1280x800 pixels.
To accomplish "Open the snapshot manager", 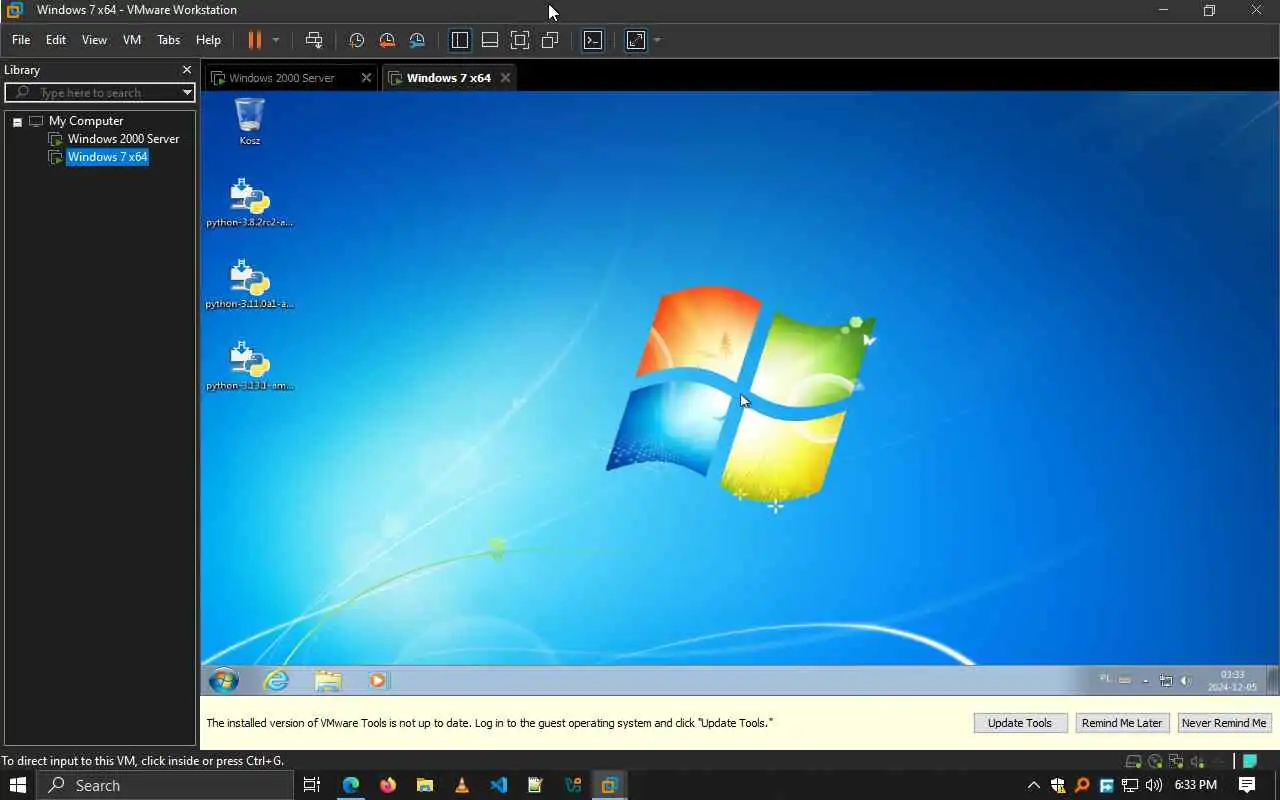I will pos(417,40).
